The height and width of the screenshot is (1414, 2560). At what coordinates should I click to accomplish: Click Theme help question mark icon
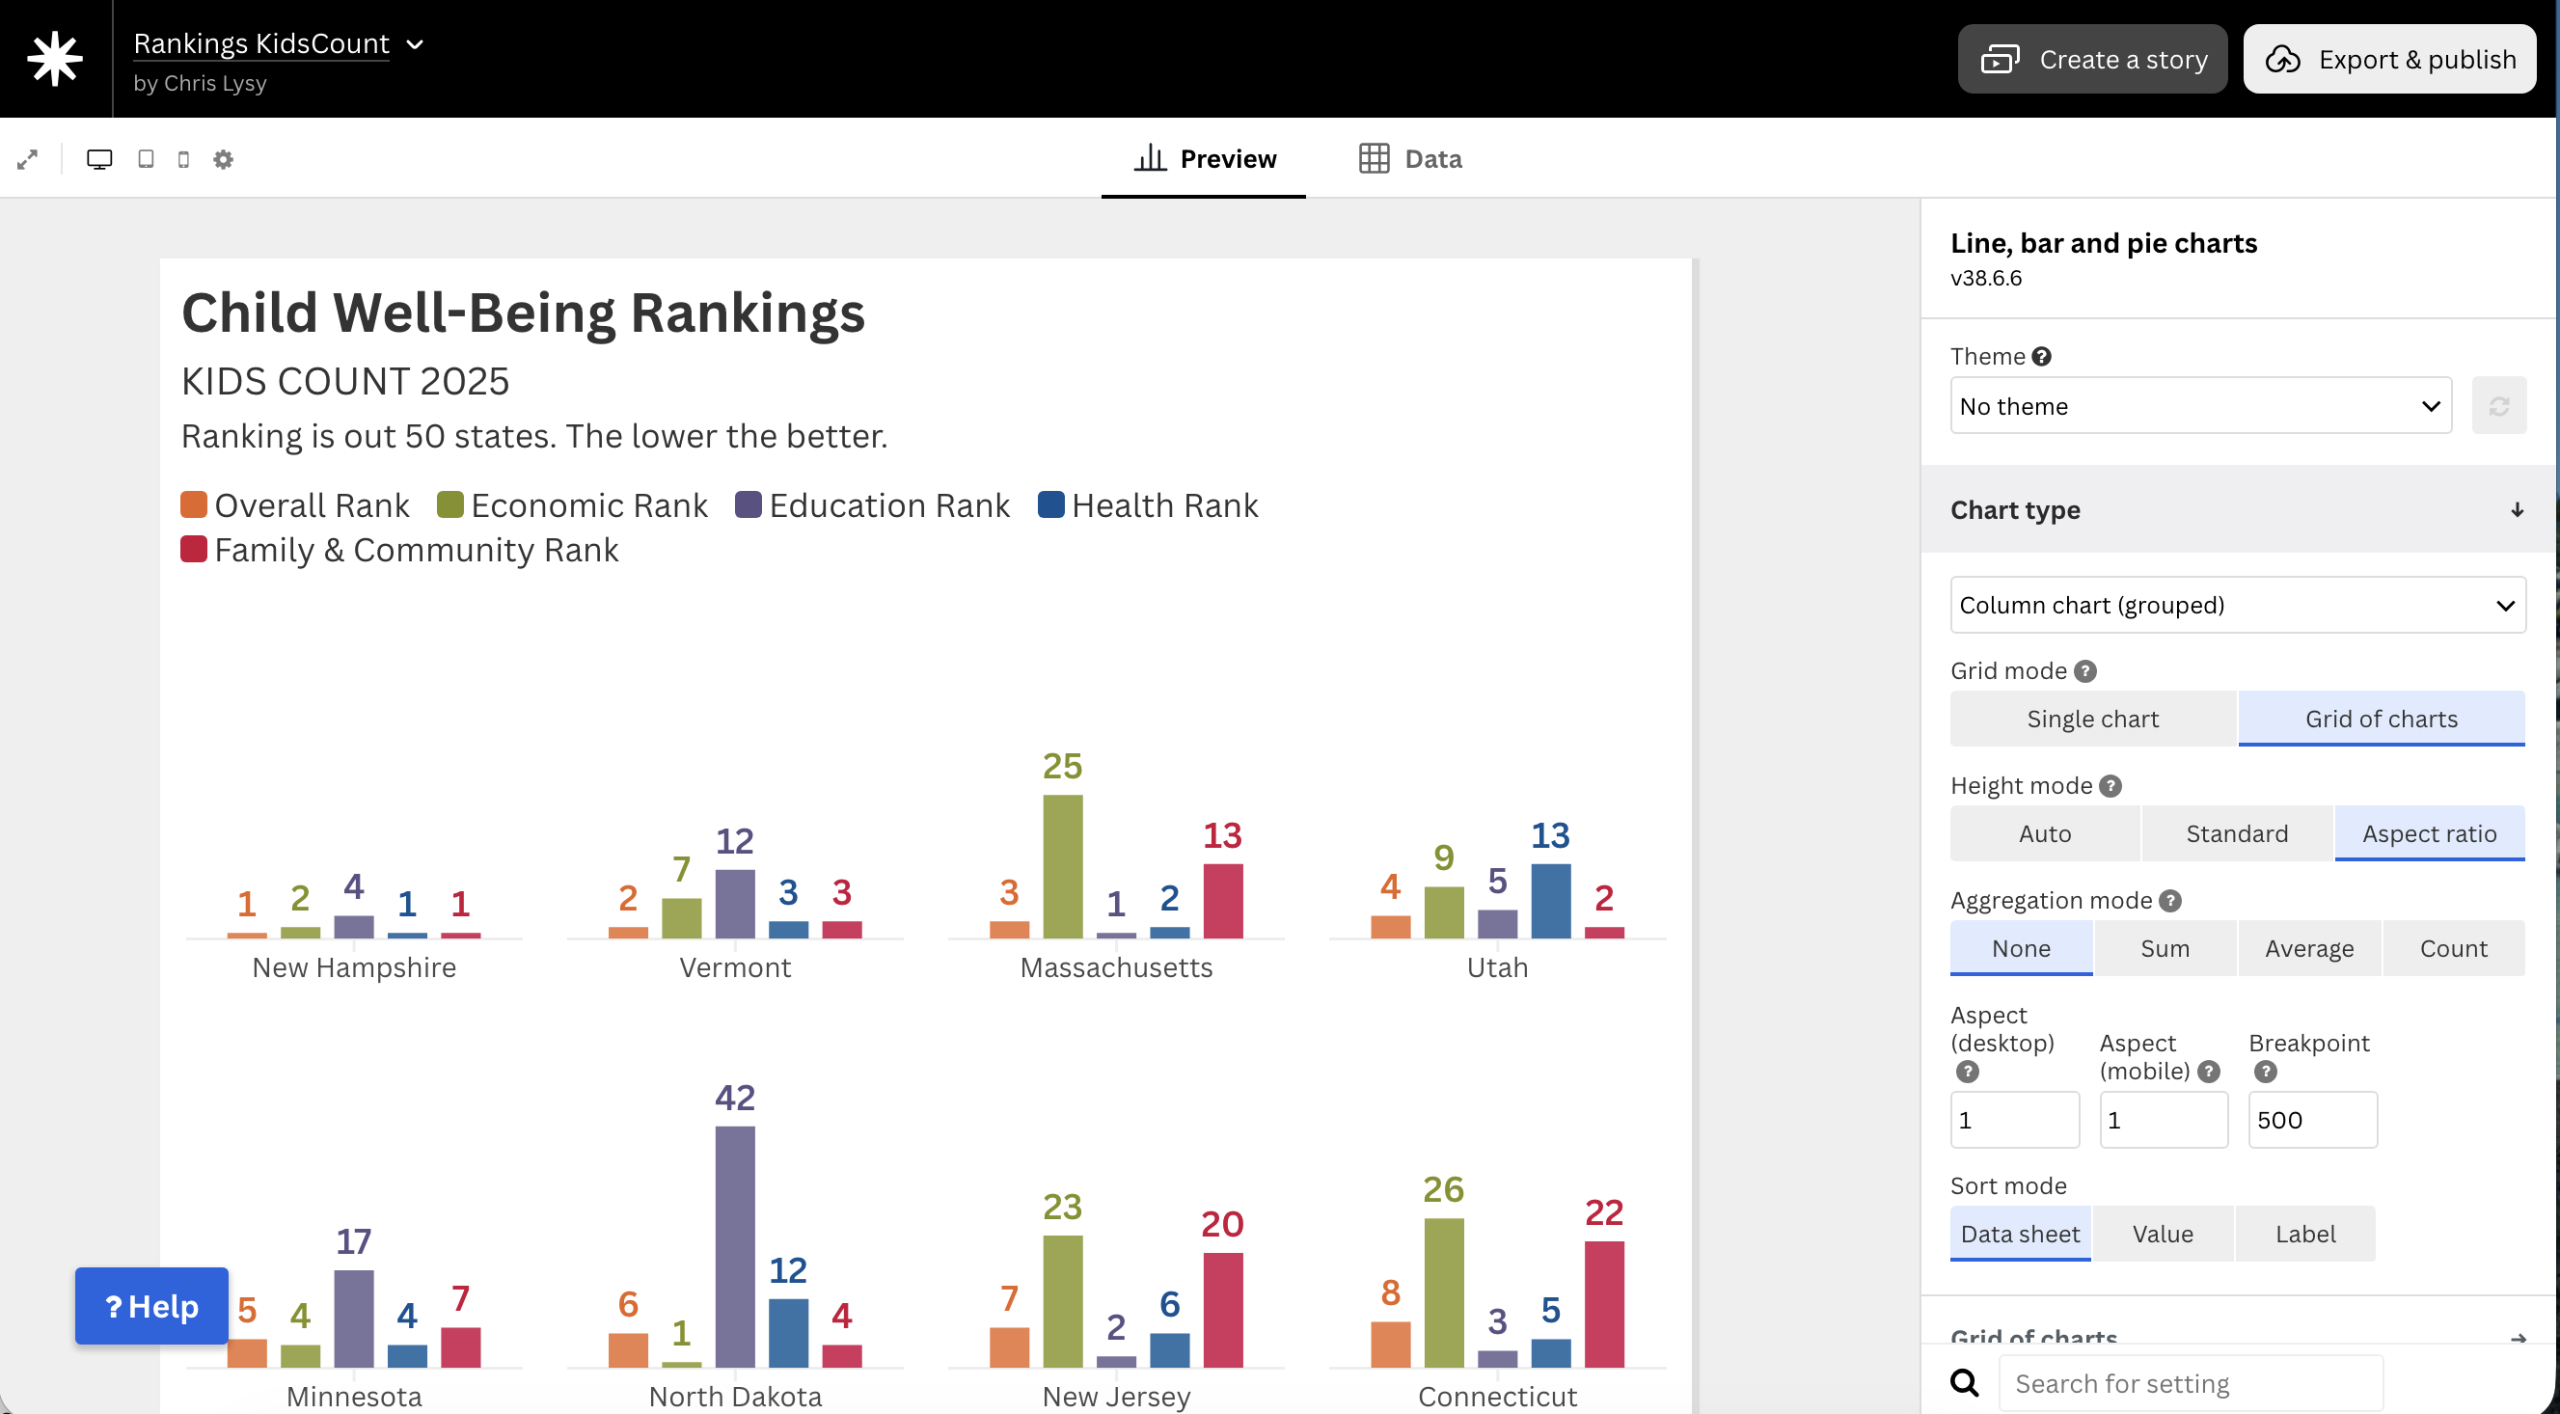(x=2042, y=356)
